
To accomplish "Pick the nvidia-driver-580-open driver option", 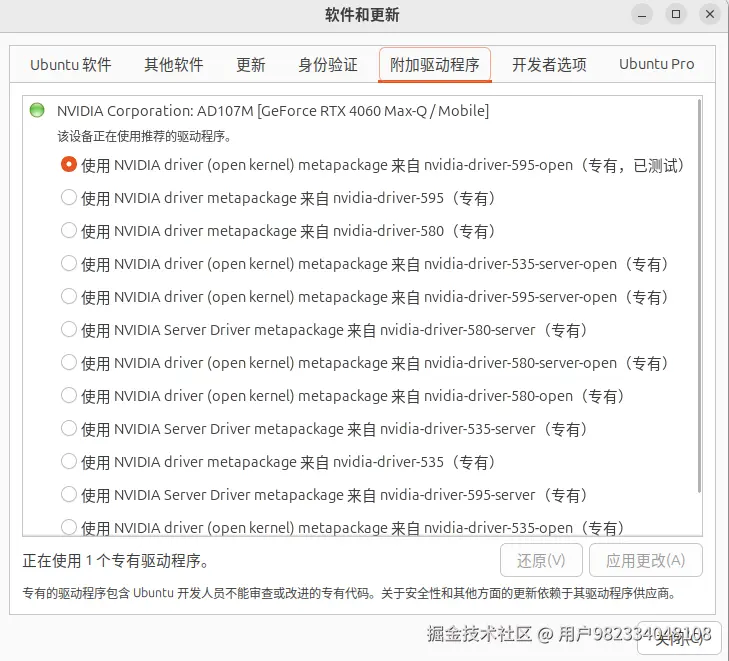I will (69, 396).
